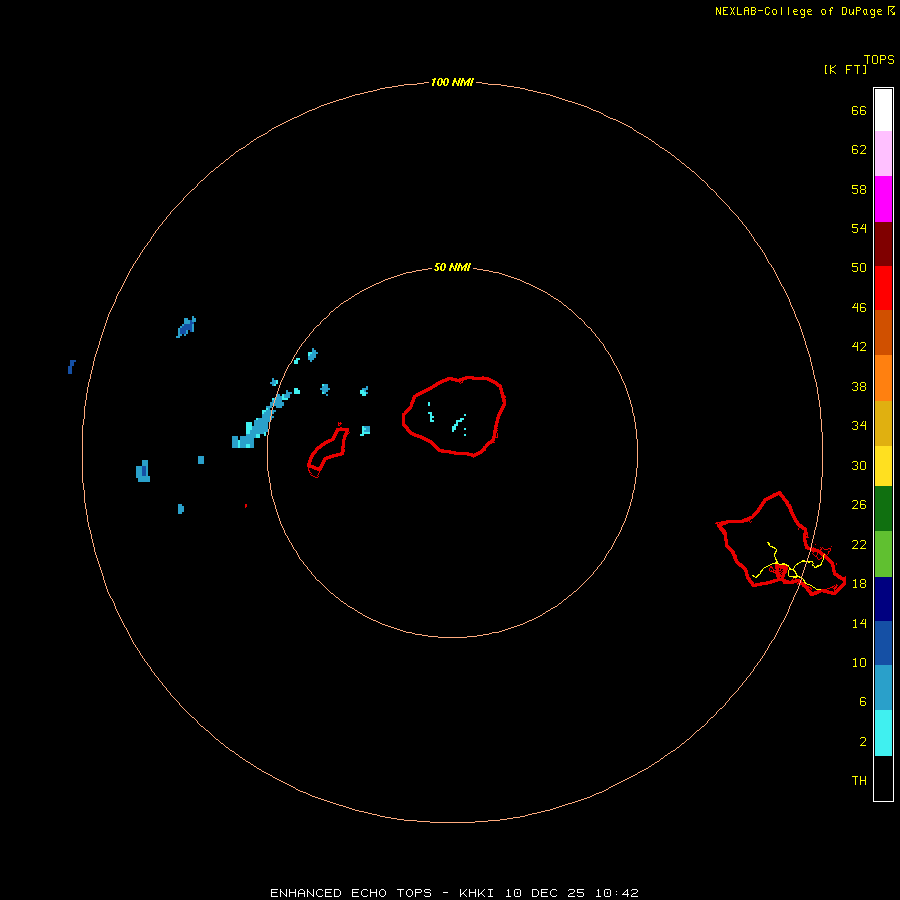The height and width of the screenshot is (900, 900).
Task: Click the '54' legend value
Action: (859, 228)
